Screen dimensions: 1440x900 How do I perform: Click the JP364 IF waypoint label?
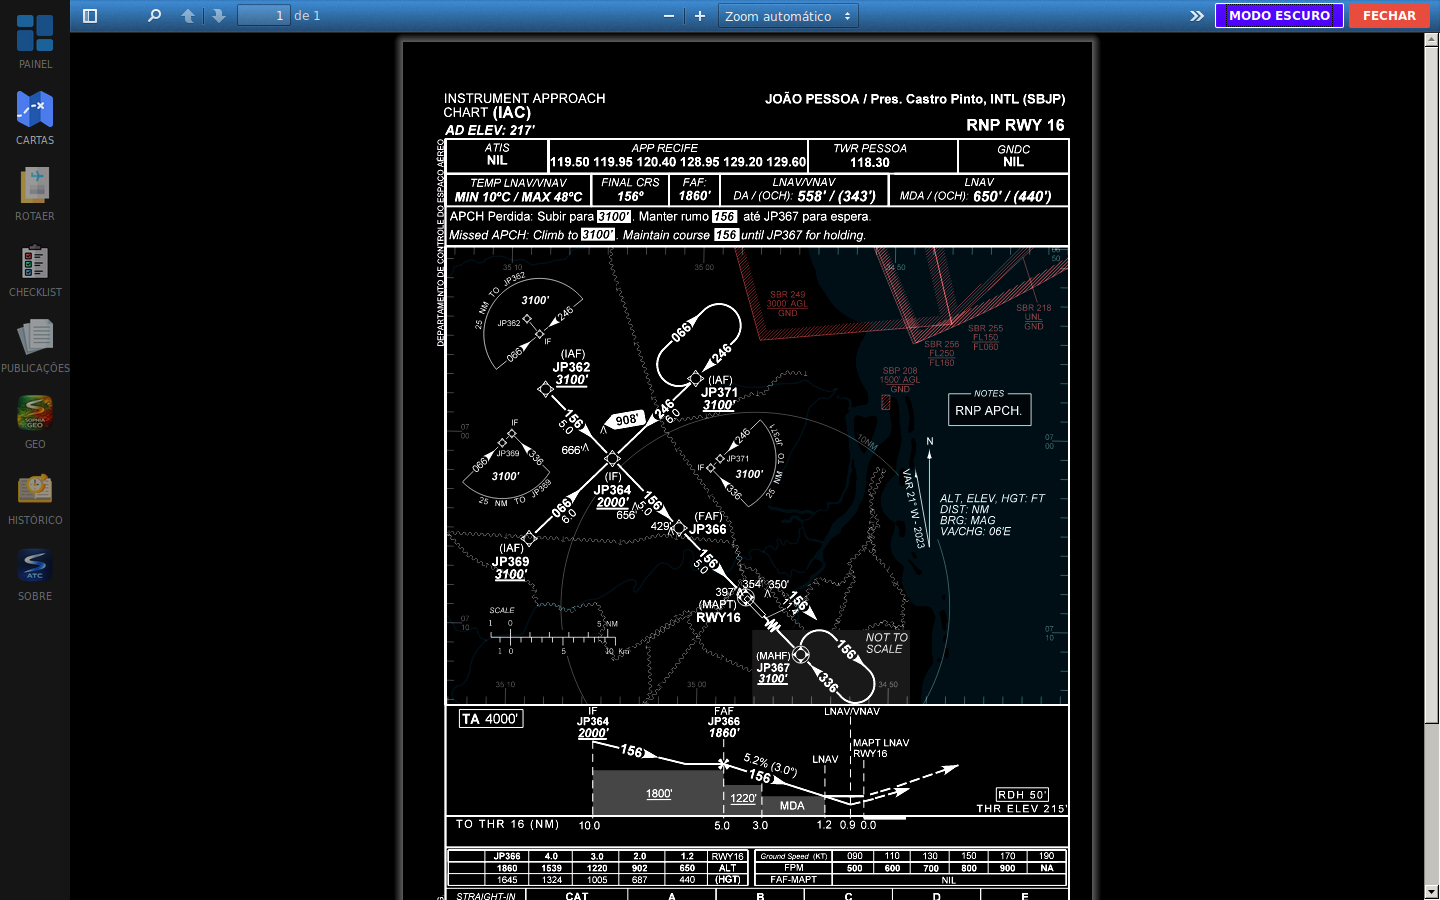click(x=612, y=490)
